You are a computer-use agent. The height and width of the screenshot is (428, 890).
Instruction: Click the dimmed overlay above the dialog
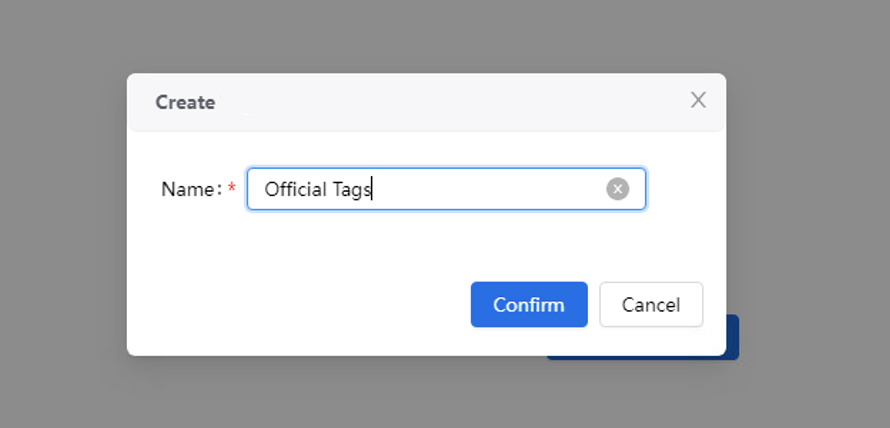click(x=426, y=35)
